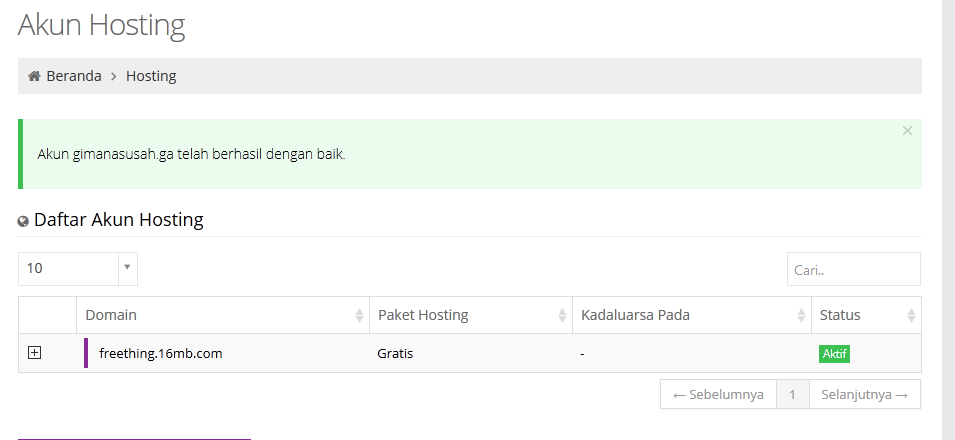
Task: Sort table by Paket Hosting column
Action: tap(471, 315)
